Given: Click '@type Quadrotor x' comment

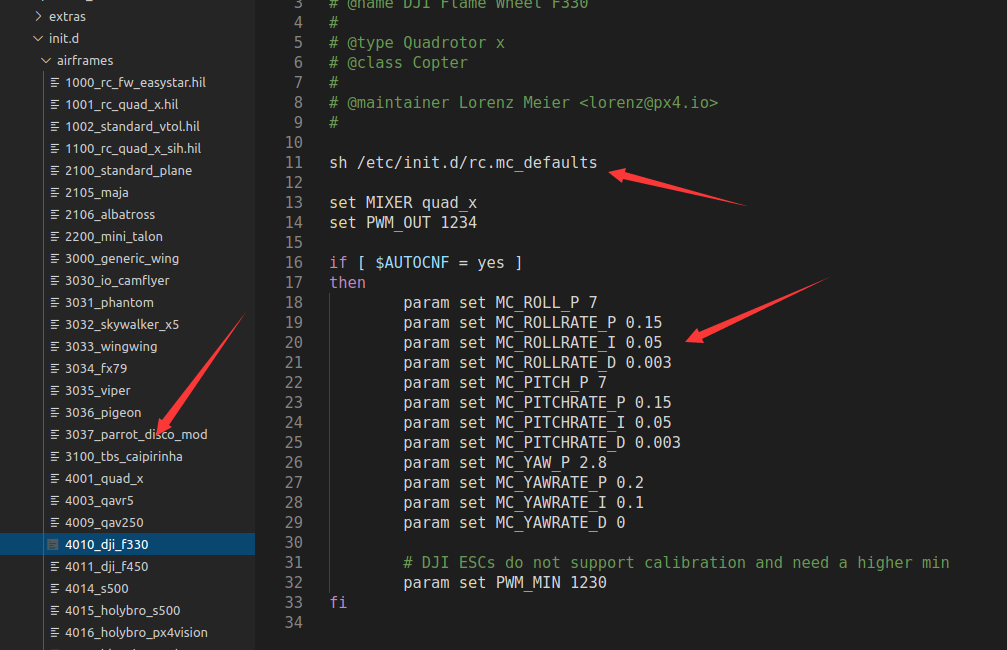Looking at the screenshot, I should click(417, 43).
